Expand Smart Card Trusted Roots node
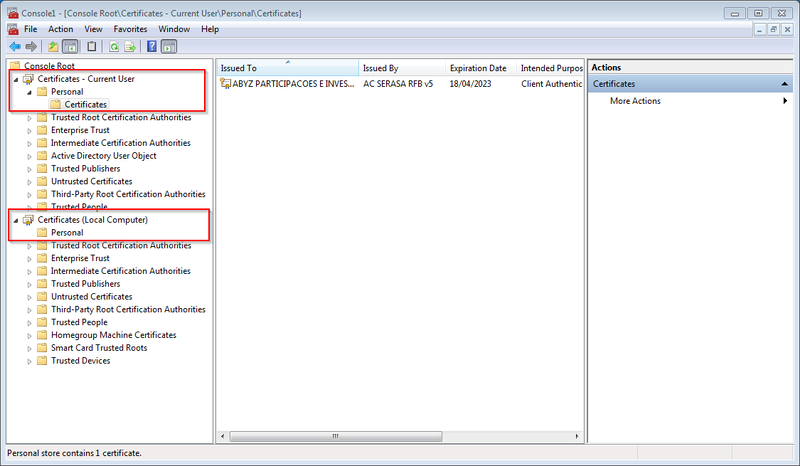 29,349
